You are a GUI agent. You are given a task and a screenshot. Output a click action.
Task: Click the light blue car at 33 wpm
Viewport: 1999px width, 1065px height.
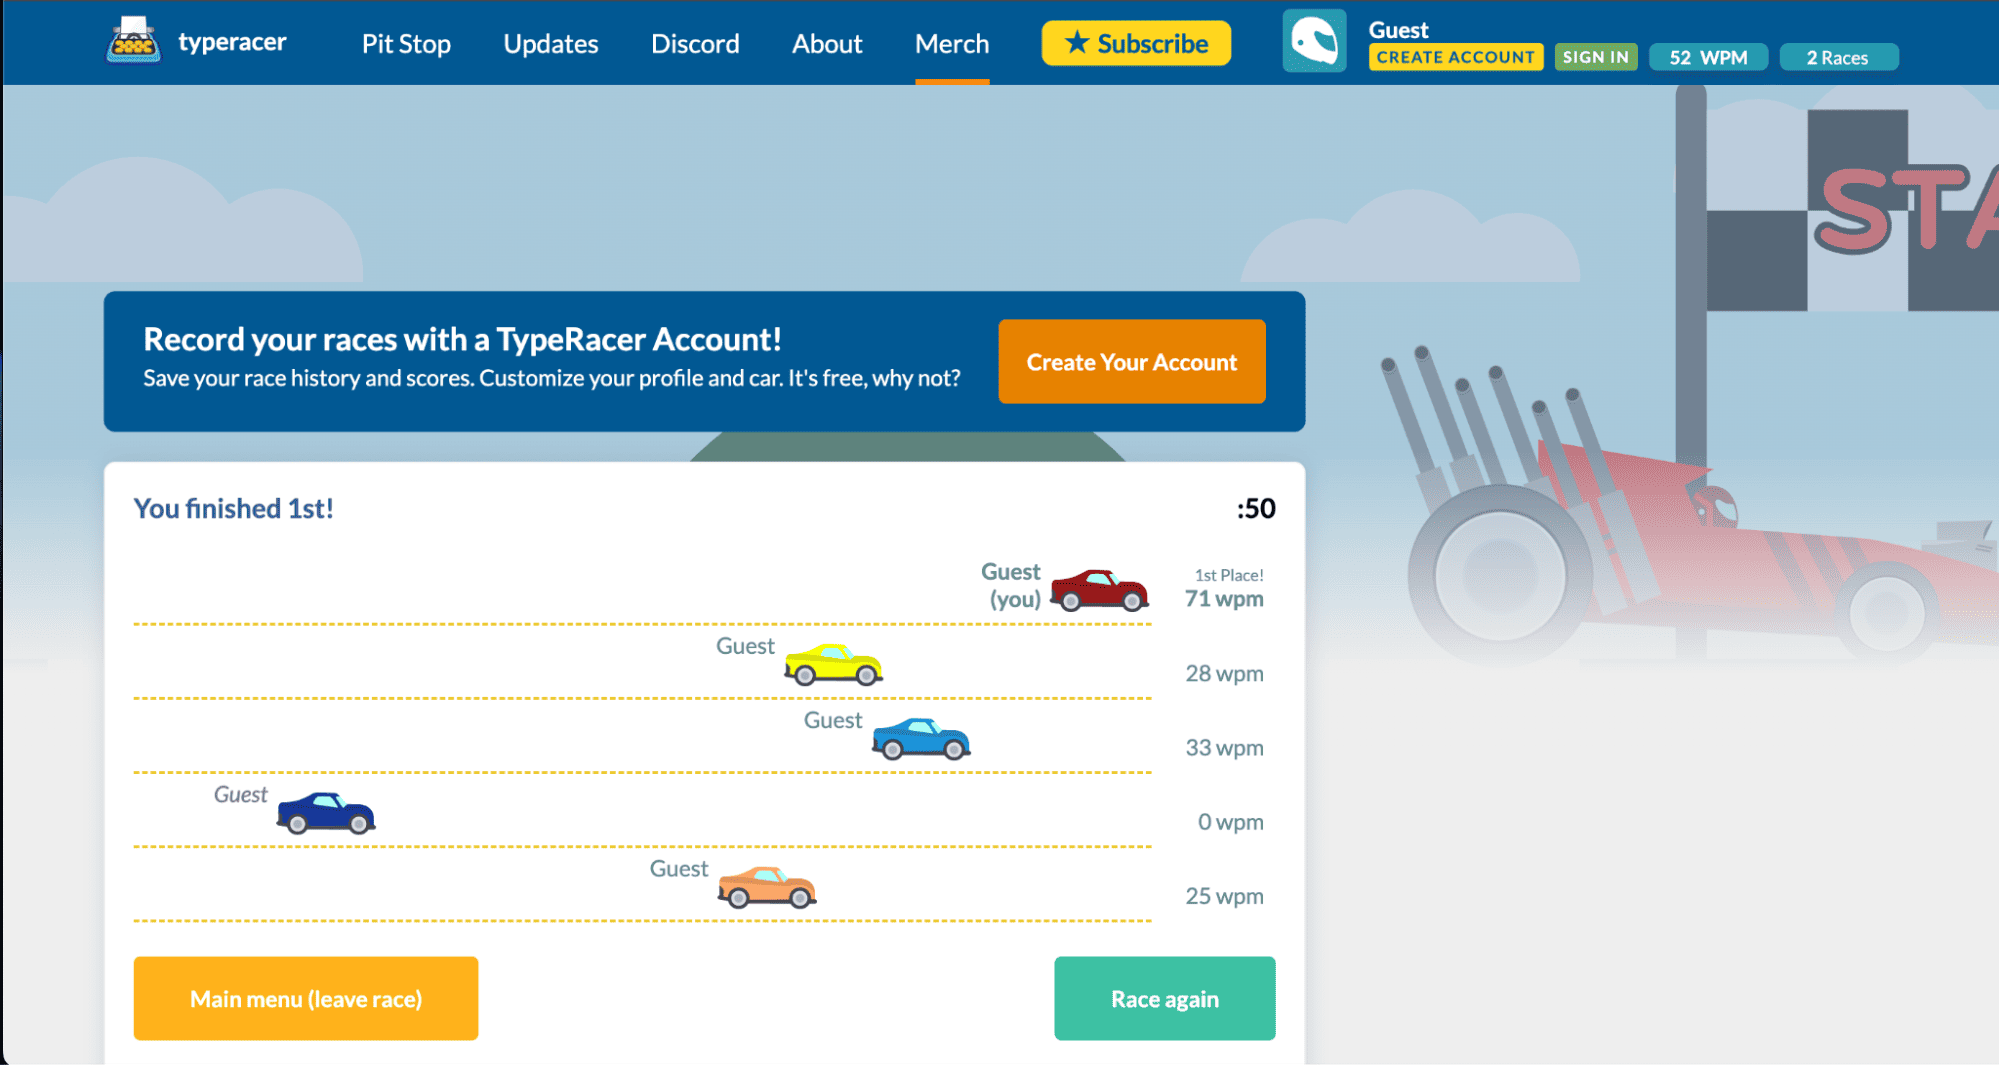pyautogui.click(x=921, y=739)
